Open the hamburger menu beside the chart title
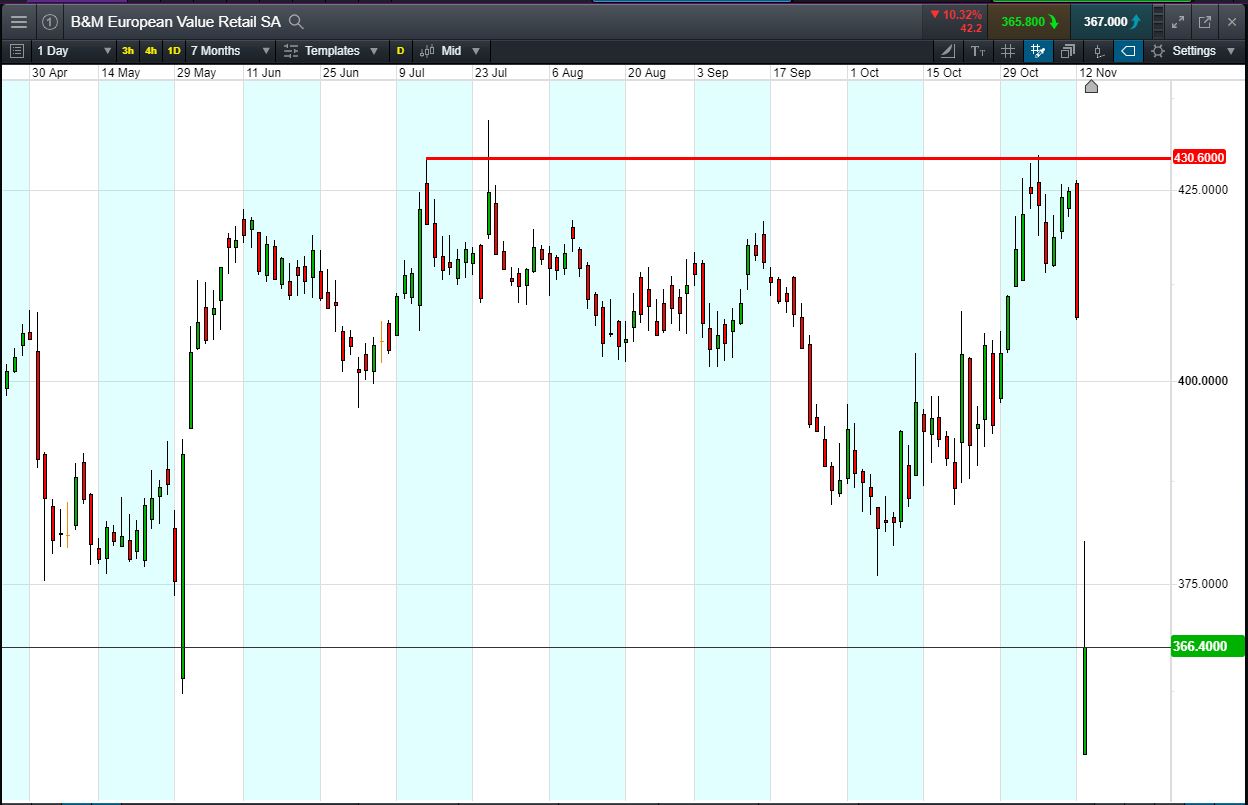 [x=19, y=21]
